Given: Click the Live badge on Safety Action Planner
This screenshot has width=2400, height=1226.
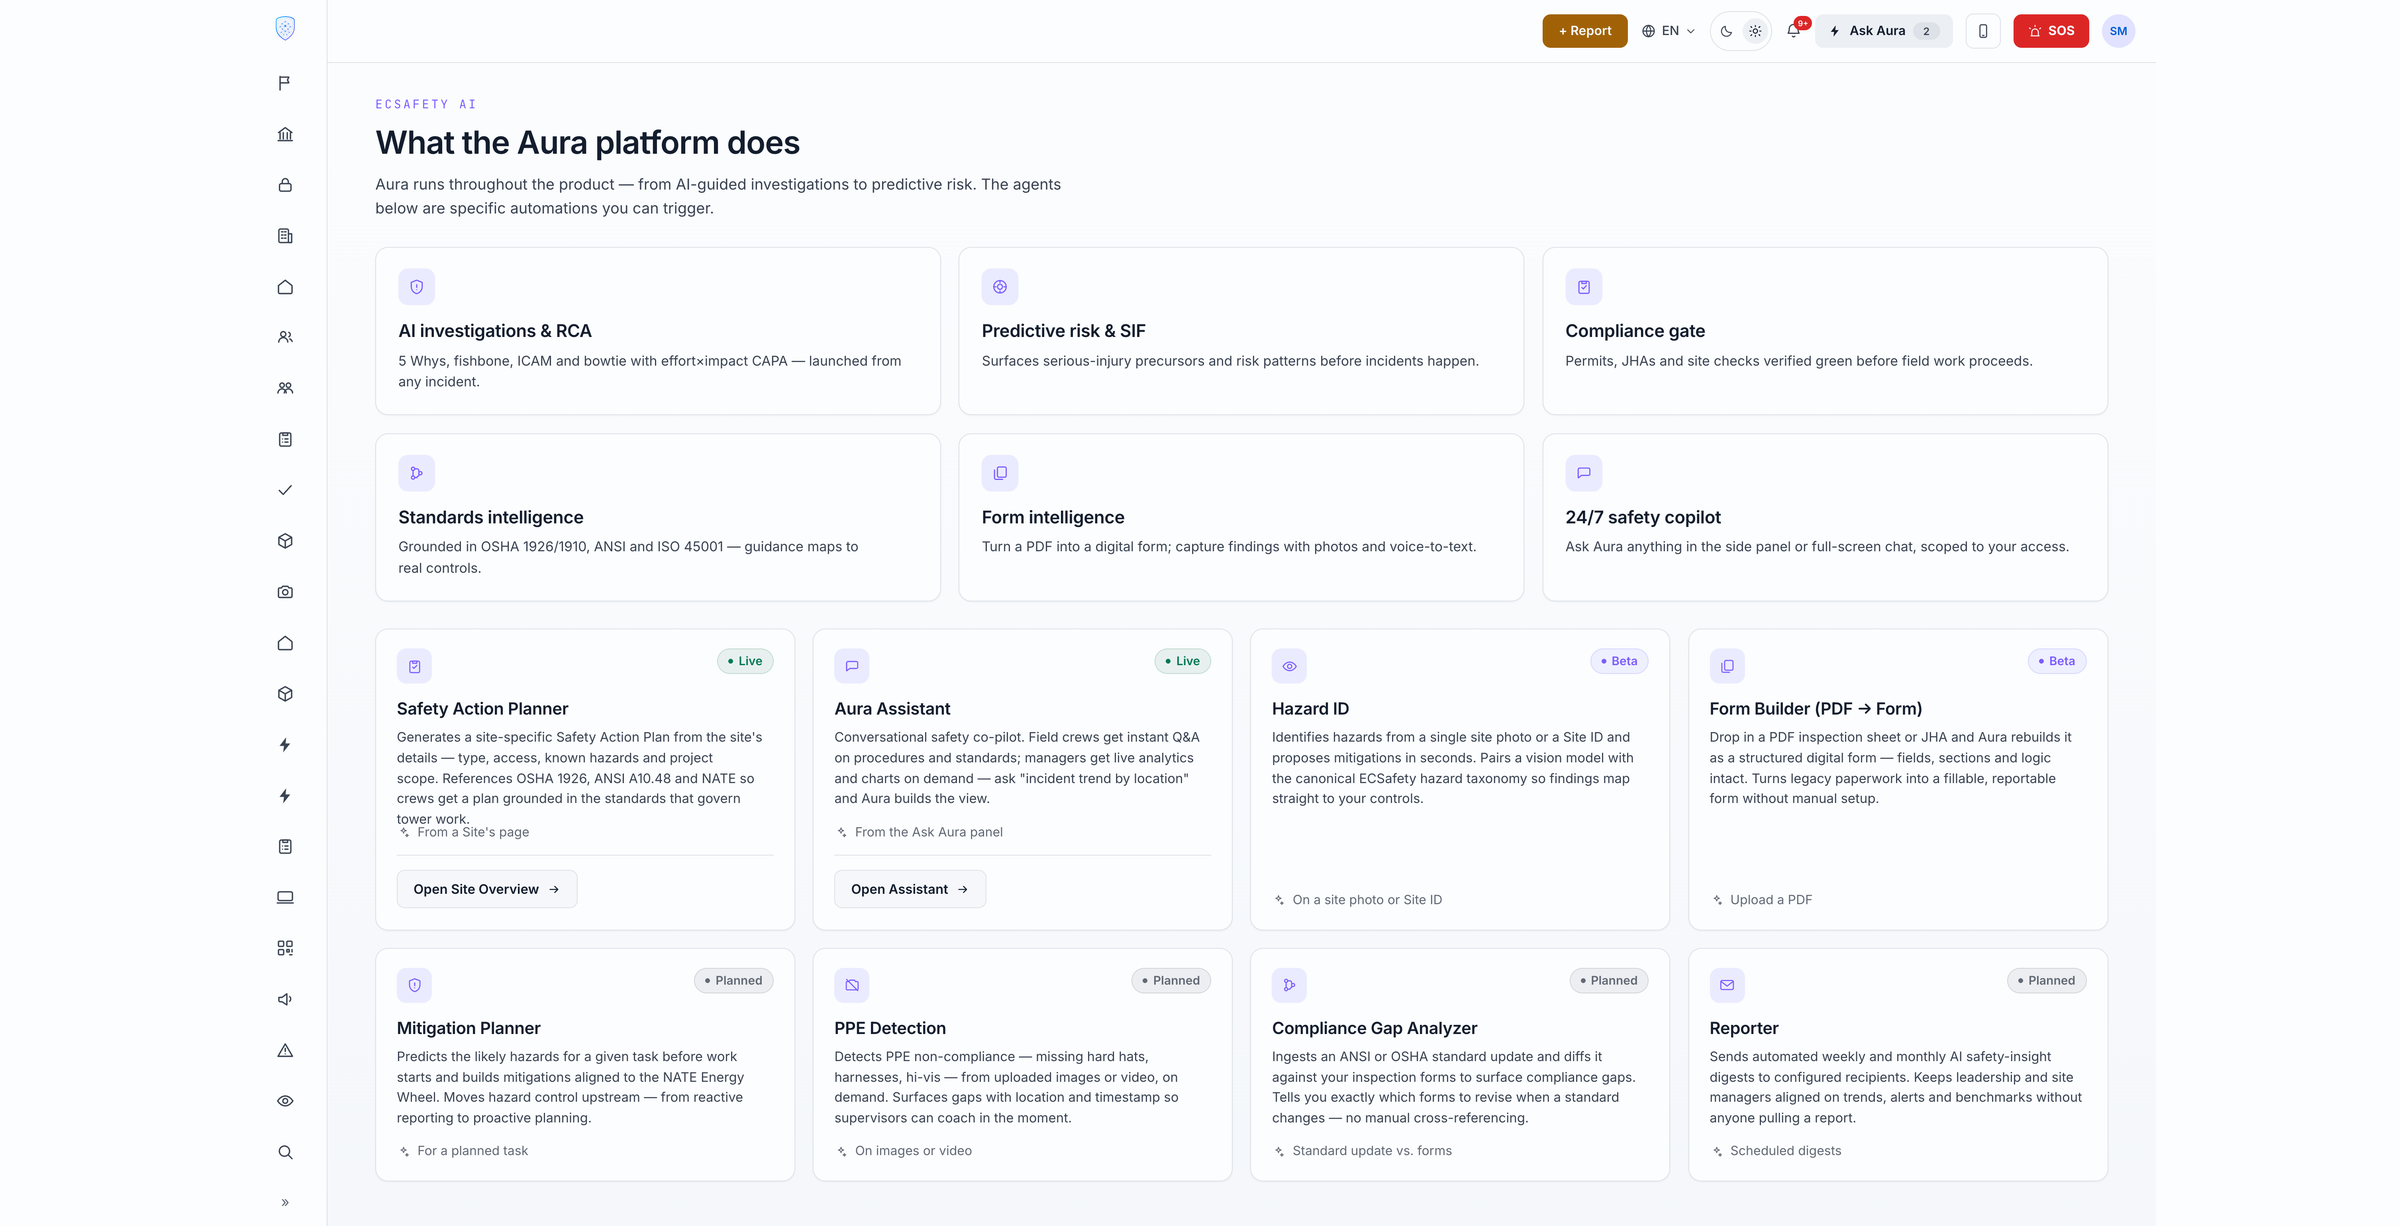Looking at the screenshot, I should point(745,661).
